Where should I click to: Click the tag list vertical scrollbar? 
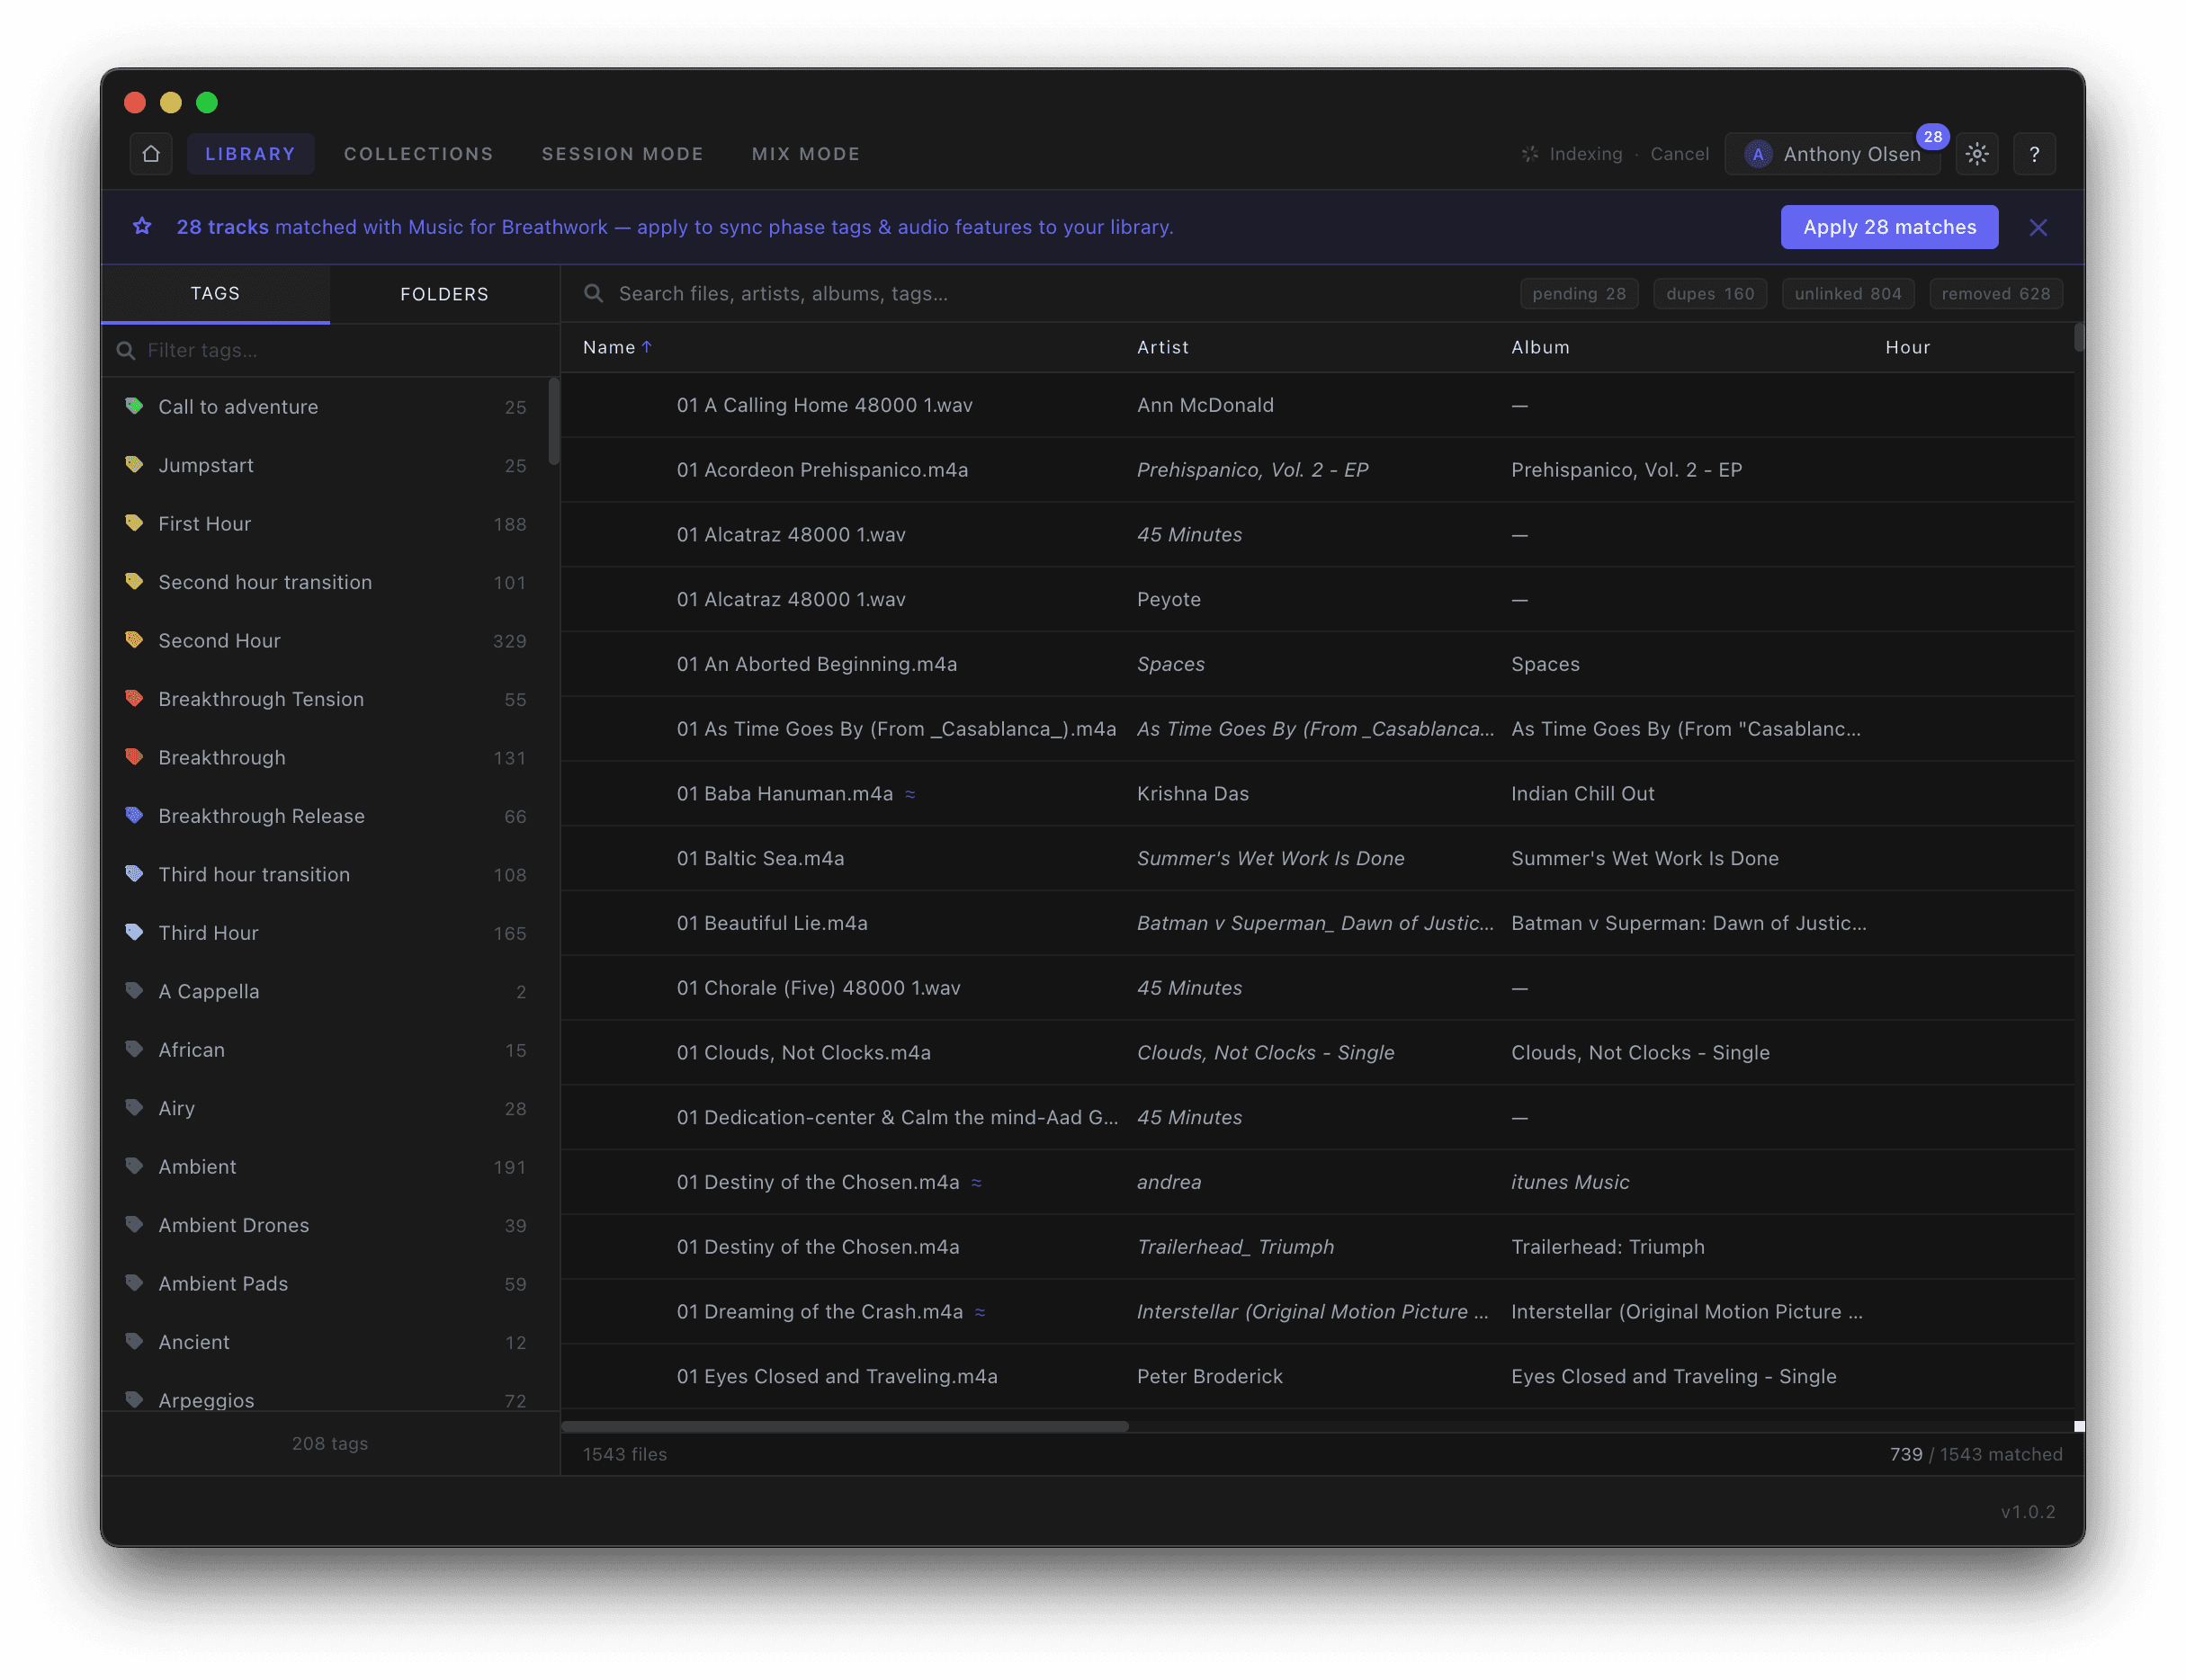553,421
